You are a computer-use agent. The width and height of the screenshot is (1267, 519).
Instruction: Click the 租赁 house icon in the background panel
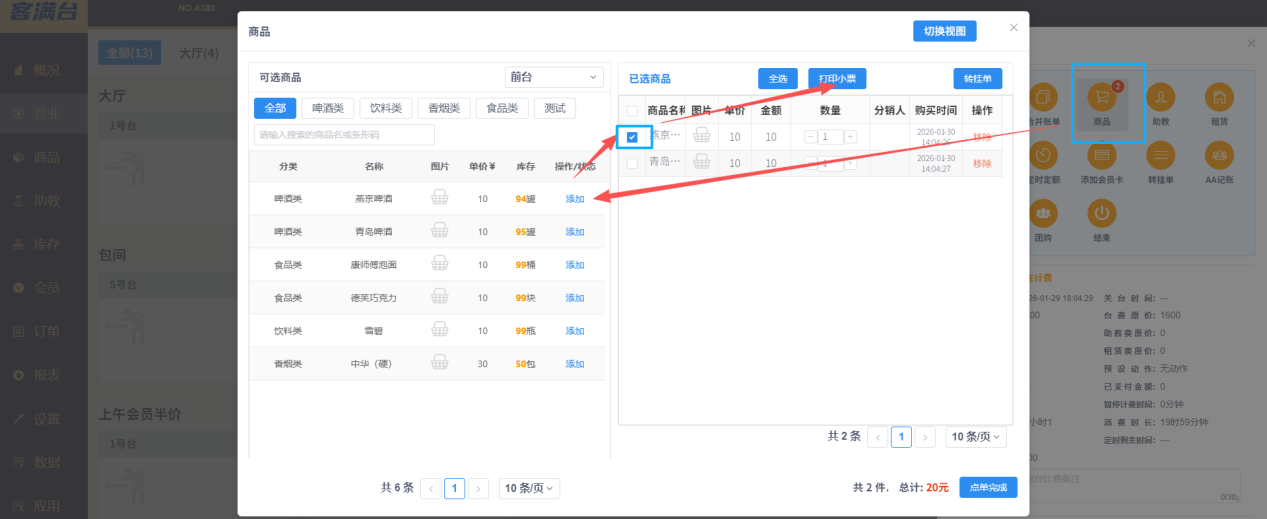coord(1218,97)
